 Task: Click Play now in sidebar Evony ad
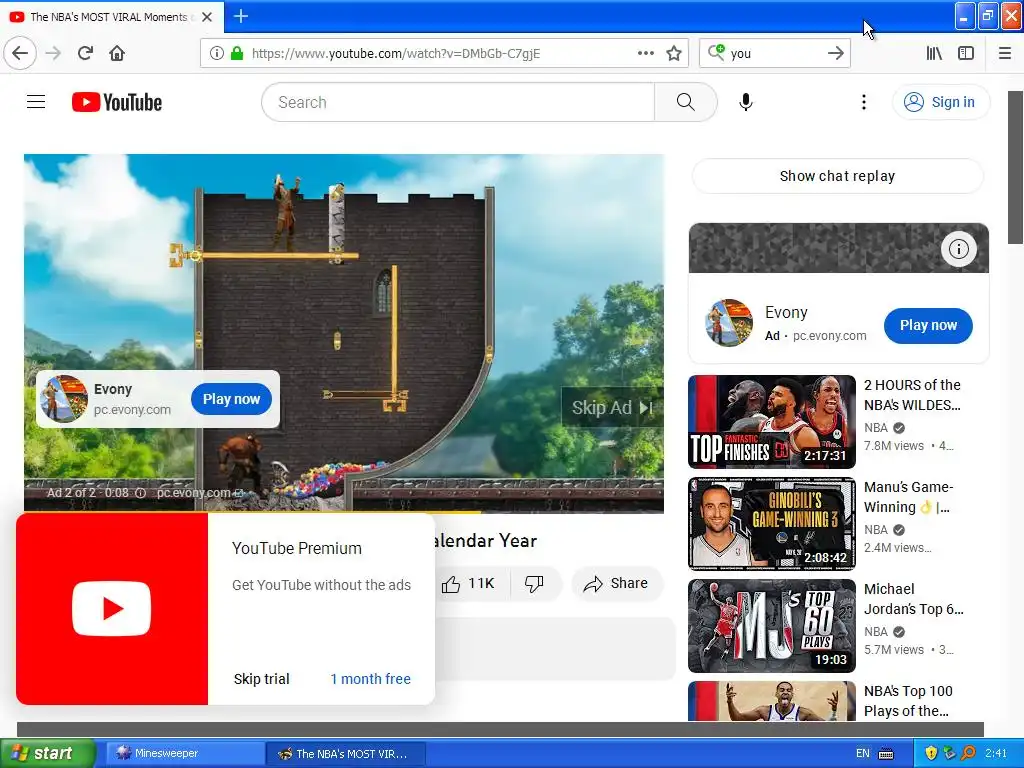coord(928,325)
